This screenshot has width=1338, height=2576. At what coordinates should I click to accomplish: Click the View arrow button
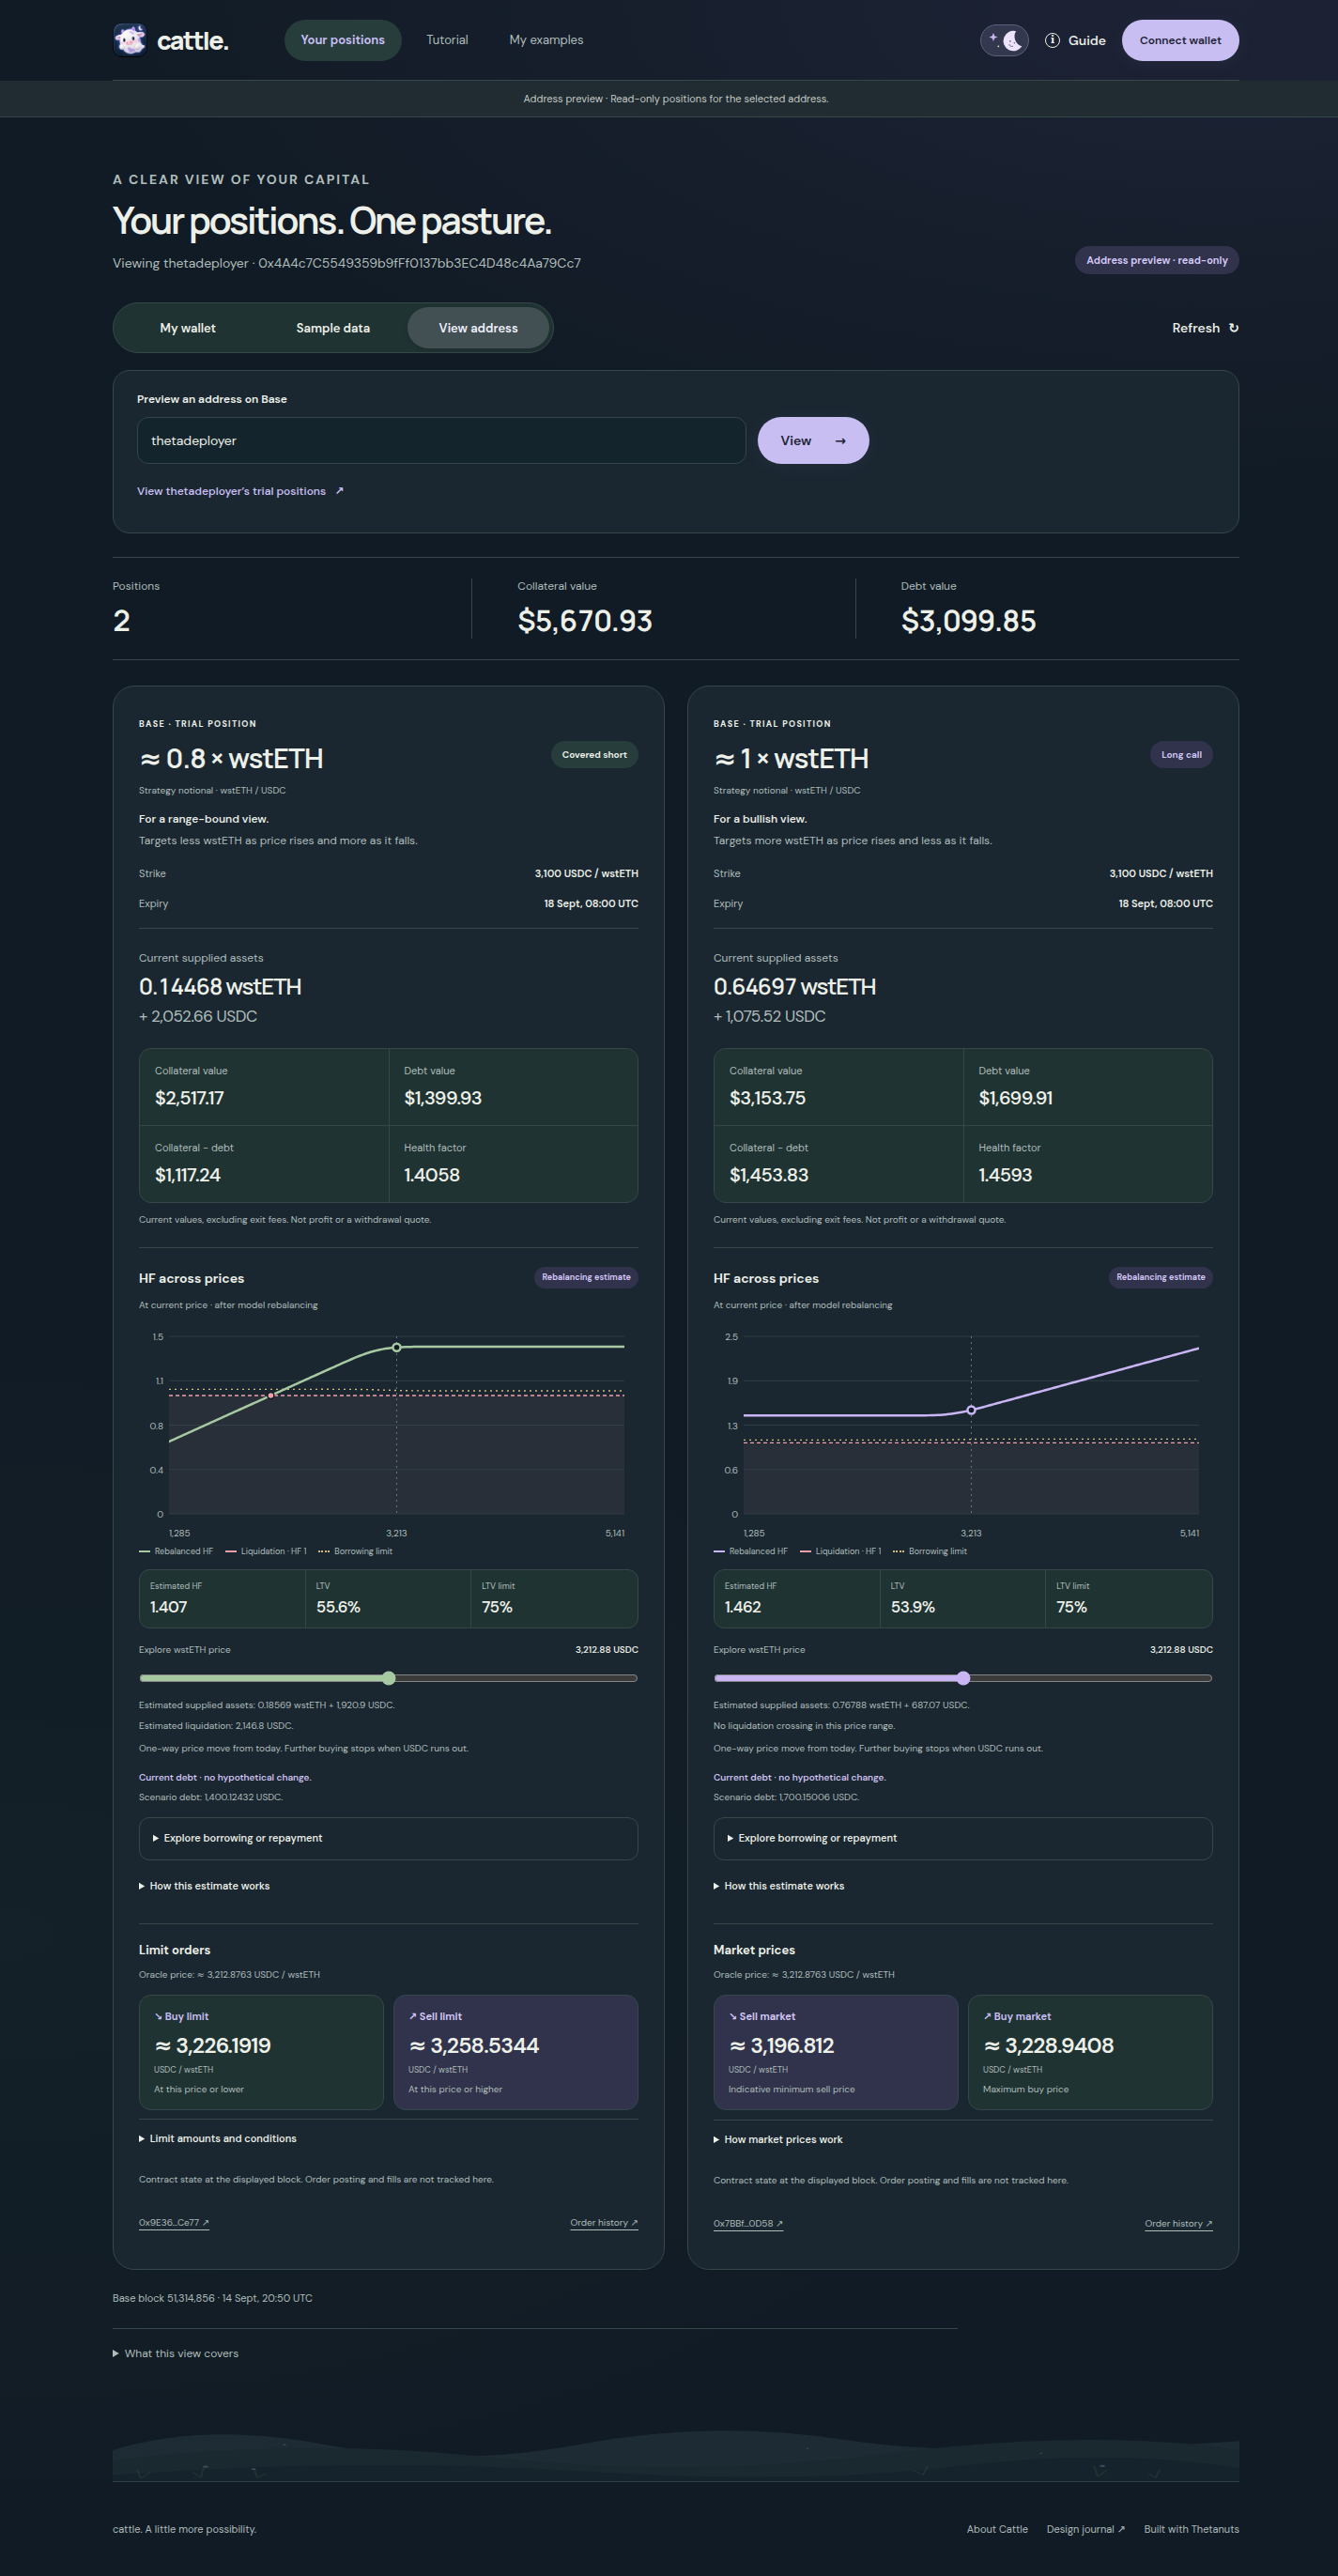click(x=813, y=440)
